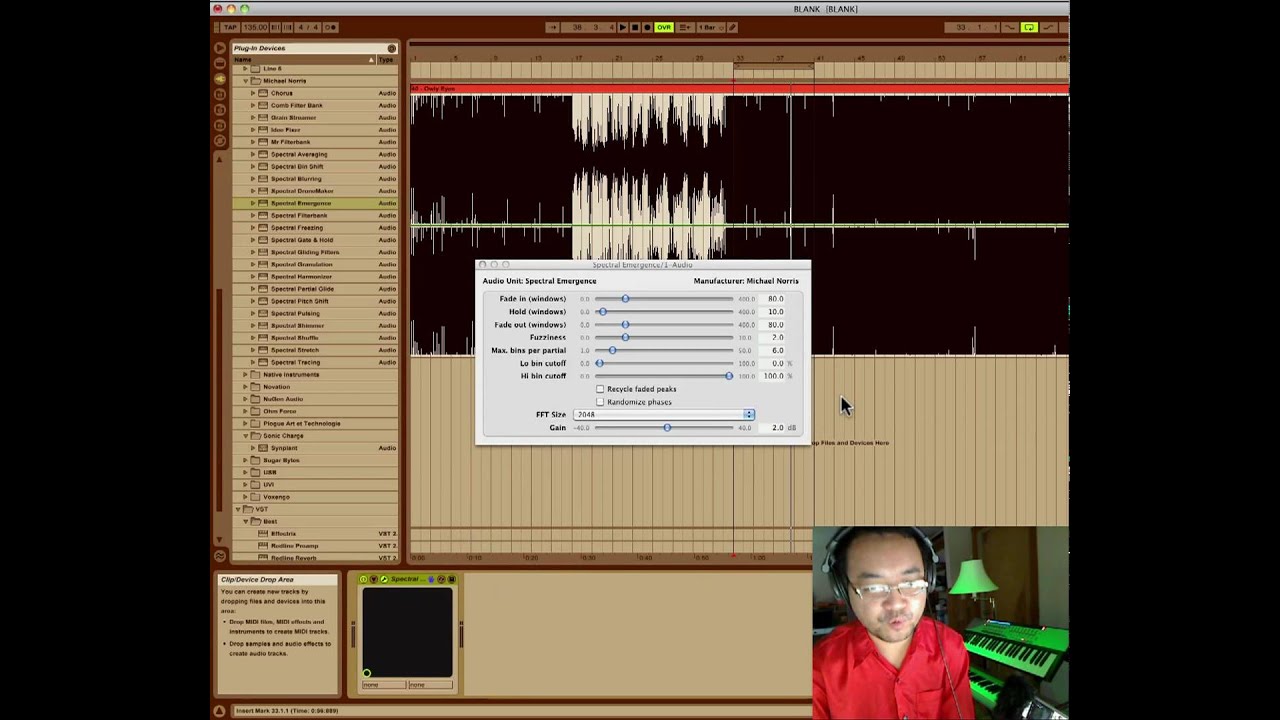Toggle the metronome button
The width and height of the screenshot is (1280, 720).
click(331, 27)
